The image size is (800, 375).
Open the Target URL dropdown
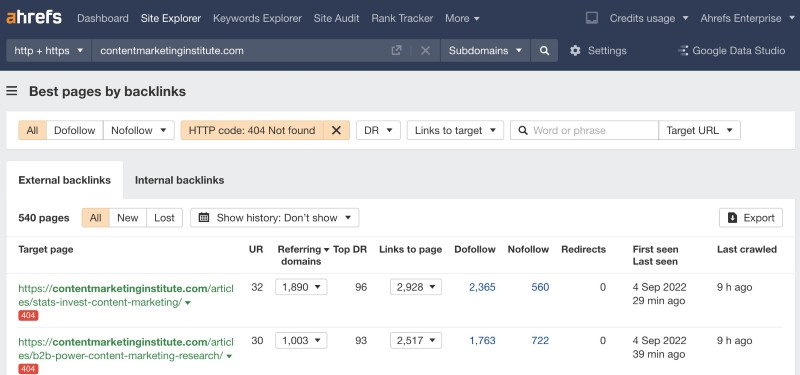pyautogui.click(x=699, y=130)
